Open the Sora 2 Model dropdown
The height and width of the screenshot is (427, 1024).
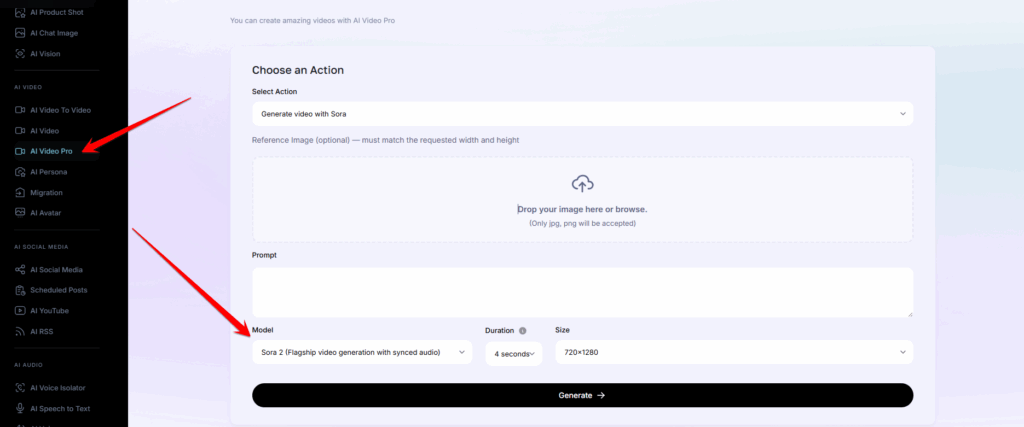tap(362, 352)
